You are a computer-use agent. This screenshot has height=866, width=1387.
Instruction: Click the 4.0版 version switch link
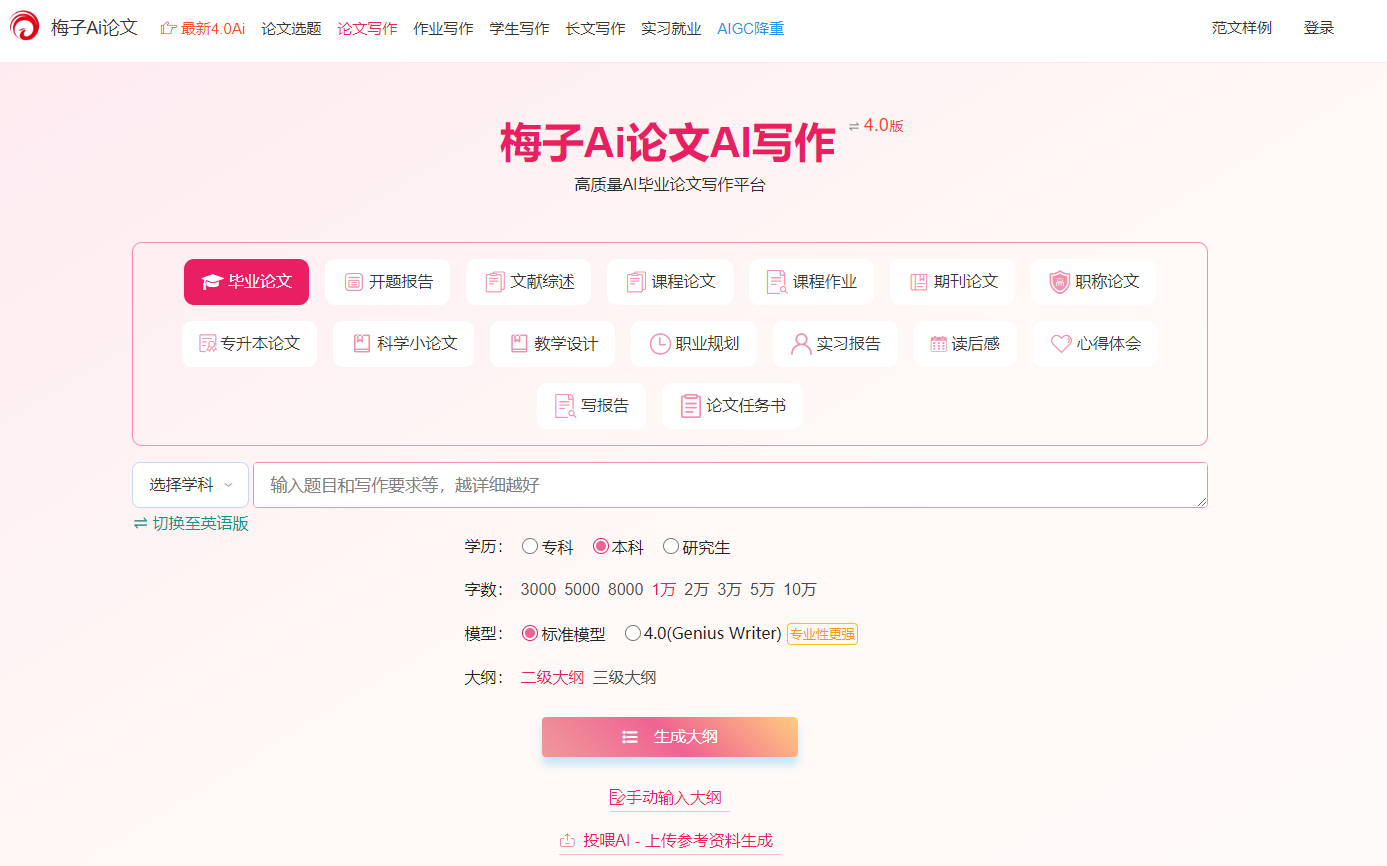point(884,126)
